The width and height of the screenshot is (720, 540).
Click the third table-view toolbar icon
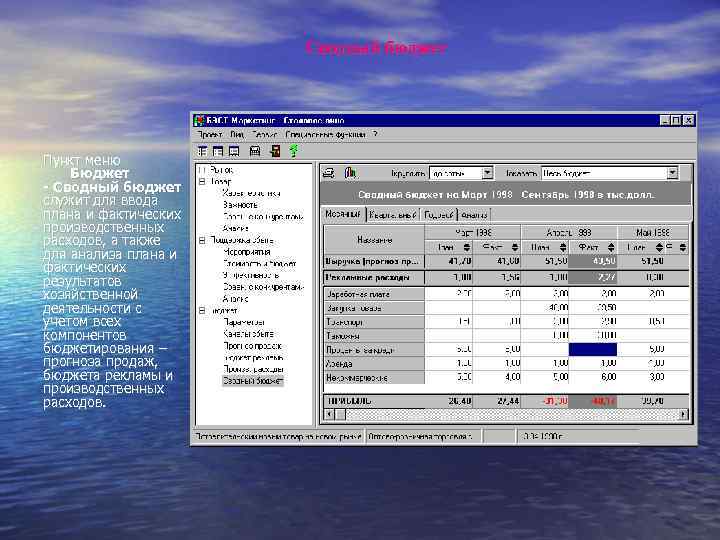[233, 151]
